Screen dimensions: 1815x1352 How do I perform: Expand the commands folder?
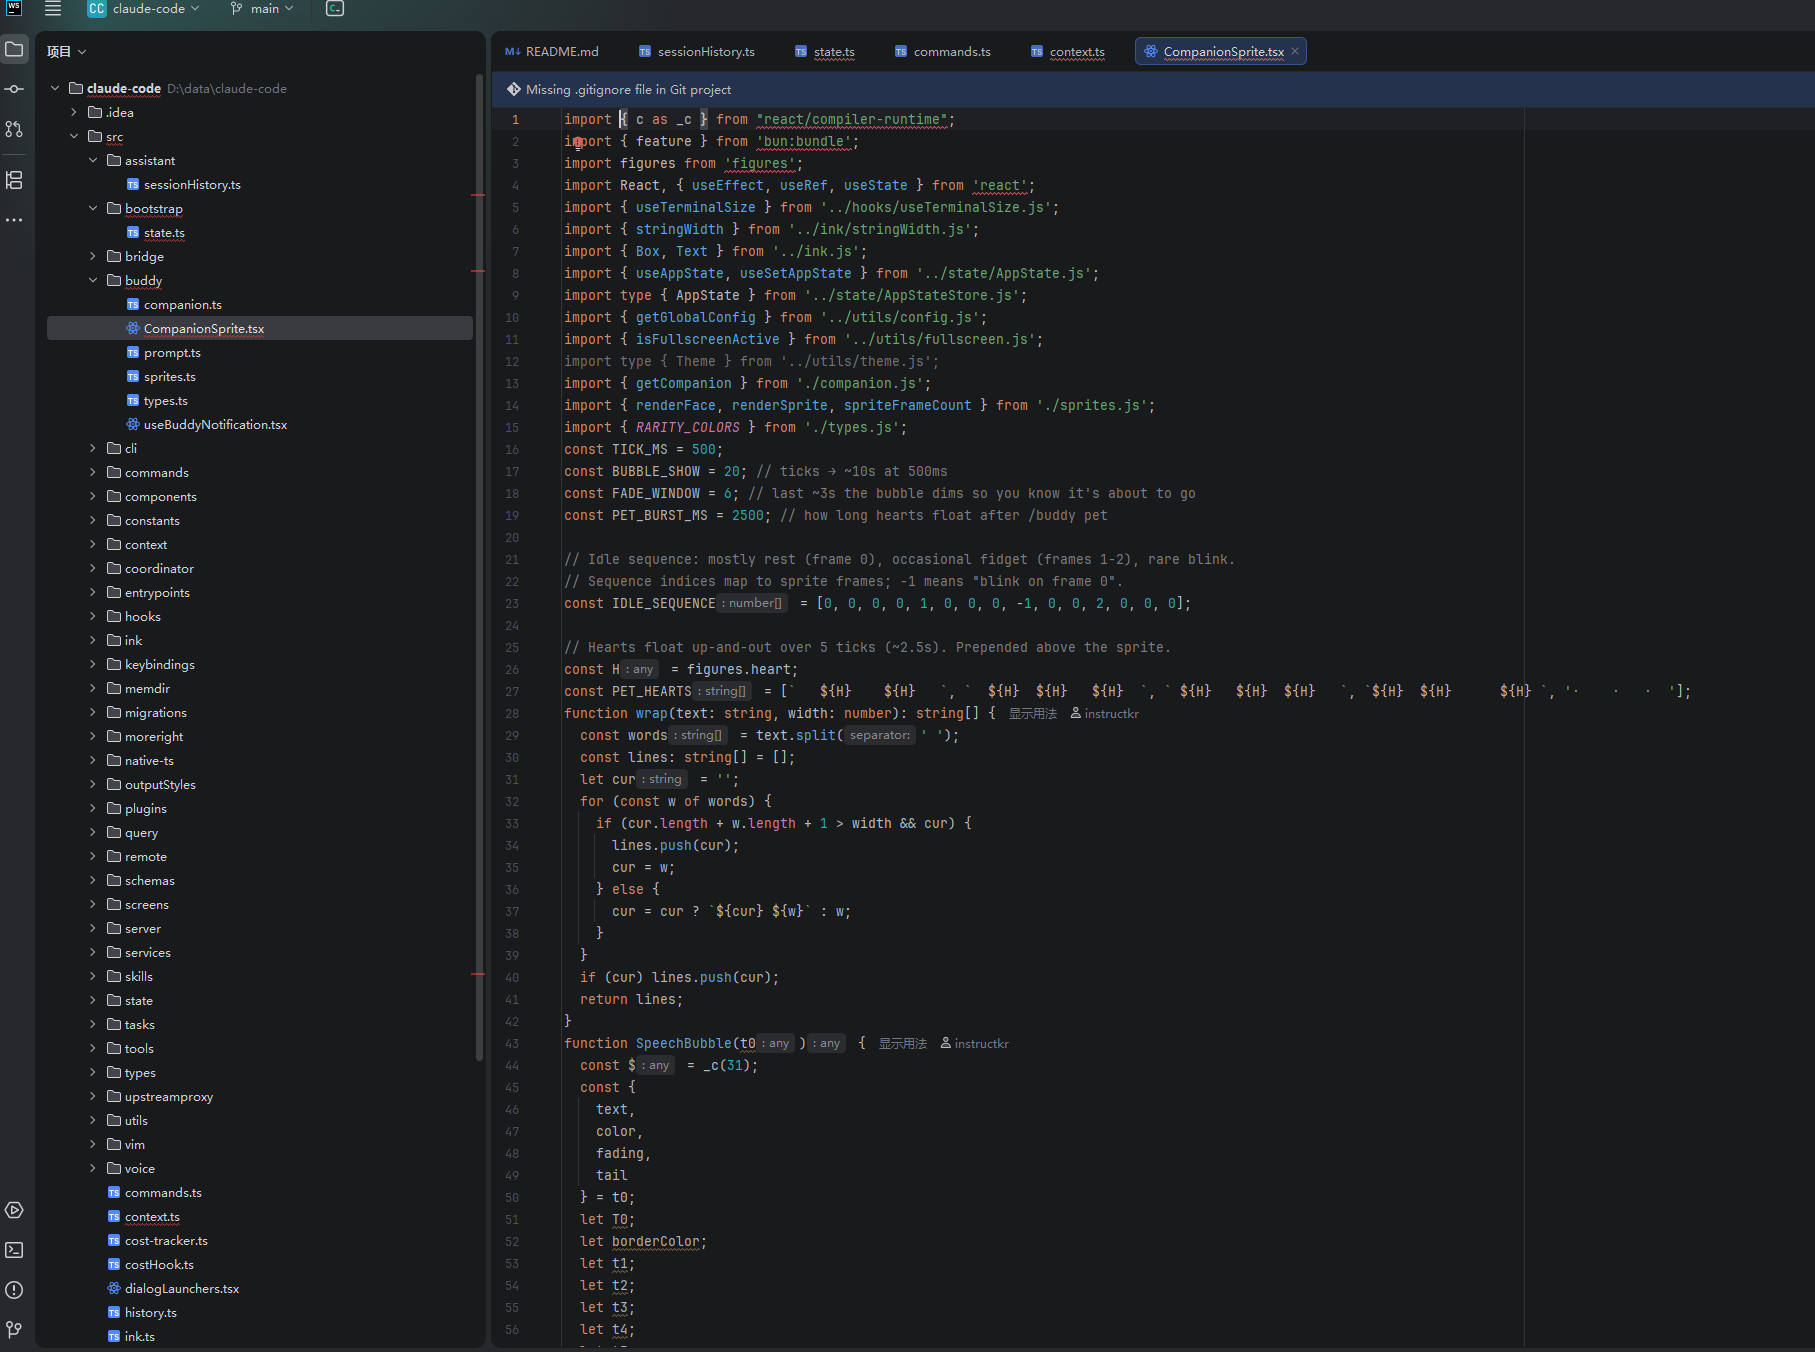pyautogui.click(x=93, y=472)
